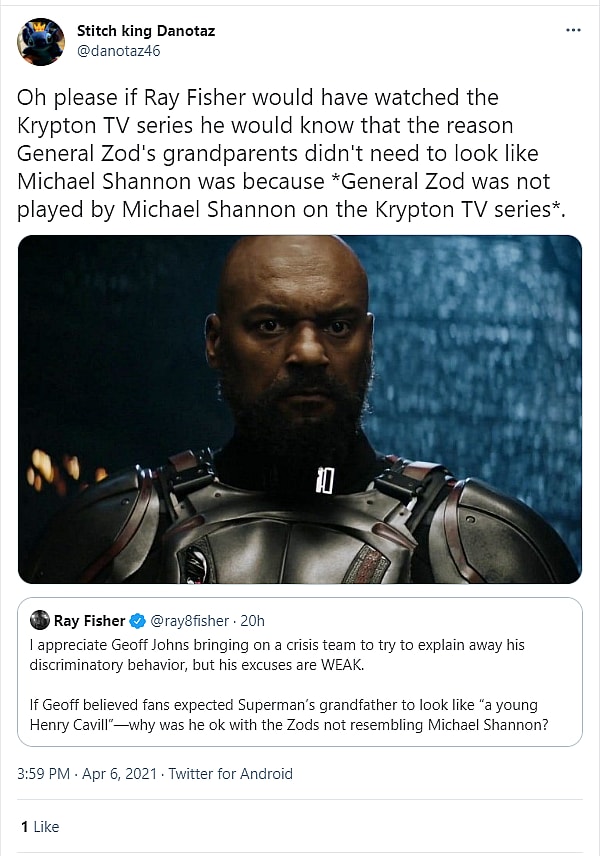The width and height of the screenshot is (604, 856).
Task: Click the blue verified badge beside Ray Fisher
Action: point(137,621)
